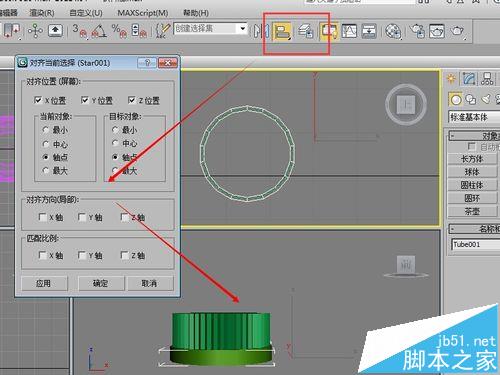Select 中心 under 目标对象
The image size is (500, 375).
point(115,143)
